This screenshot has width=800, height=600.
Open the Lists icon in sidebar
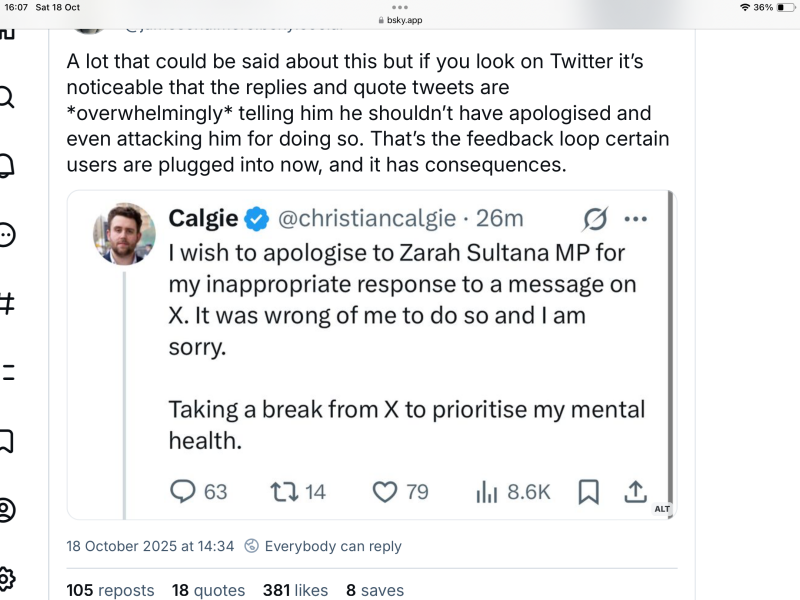click(x=6, y=372)
